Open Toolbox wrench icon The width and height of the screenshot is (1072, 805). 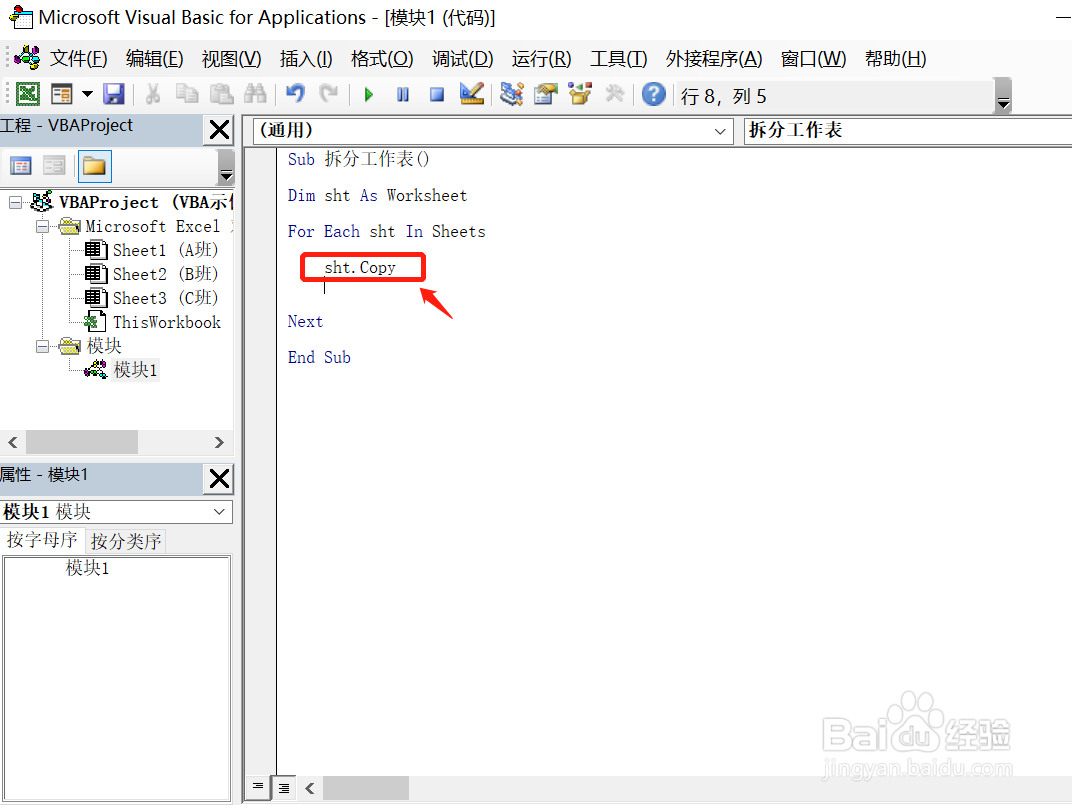(615, 94)
